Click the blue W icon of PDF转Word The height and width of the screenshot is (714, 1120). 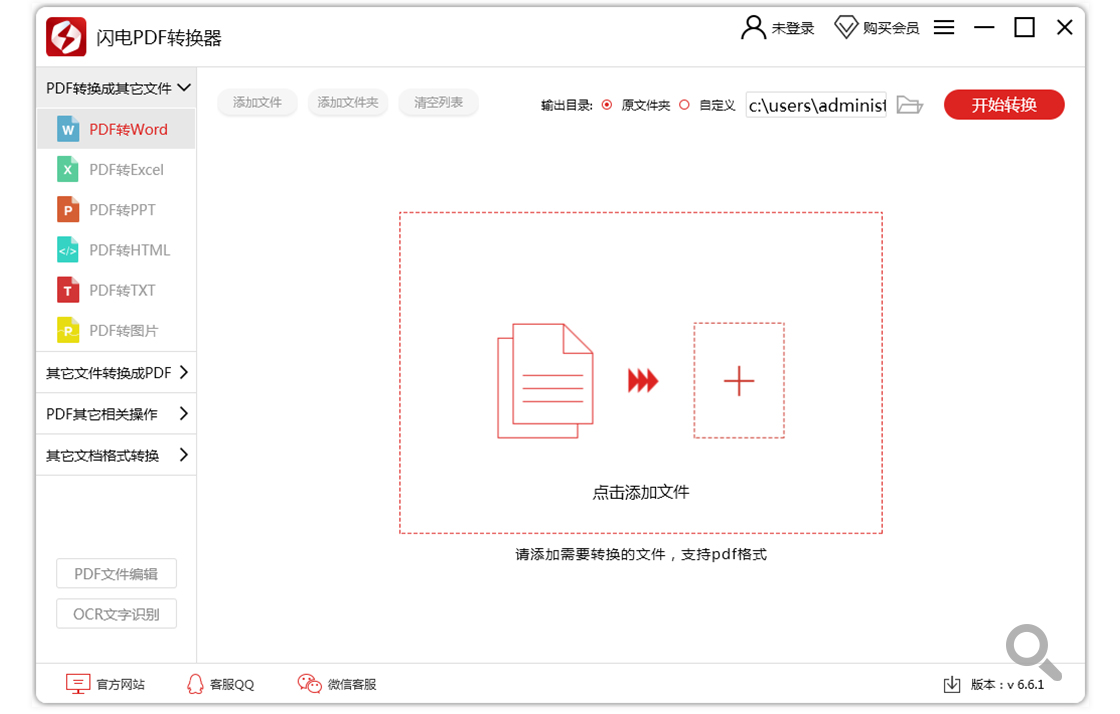(67, 129)
